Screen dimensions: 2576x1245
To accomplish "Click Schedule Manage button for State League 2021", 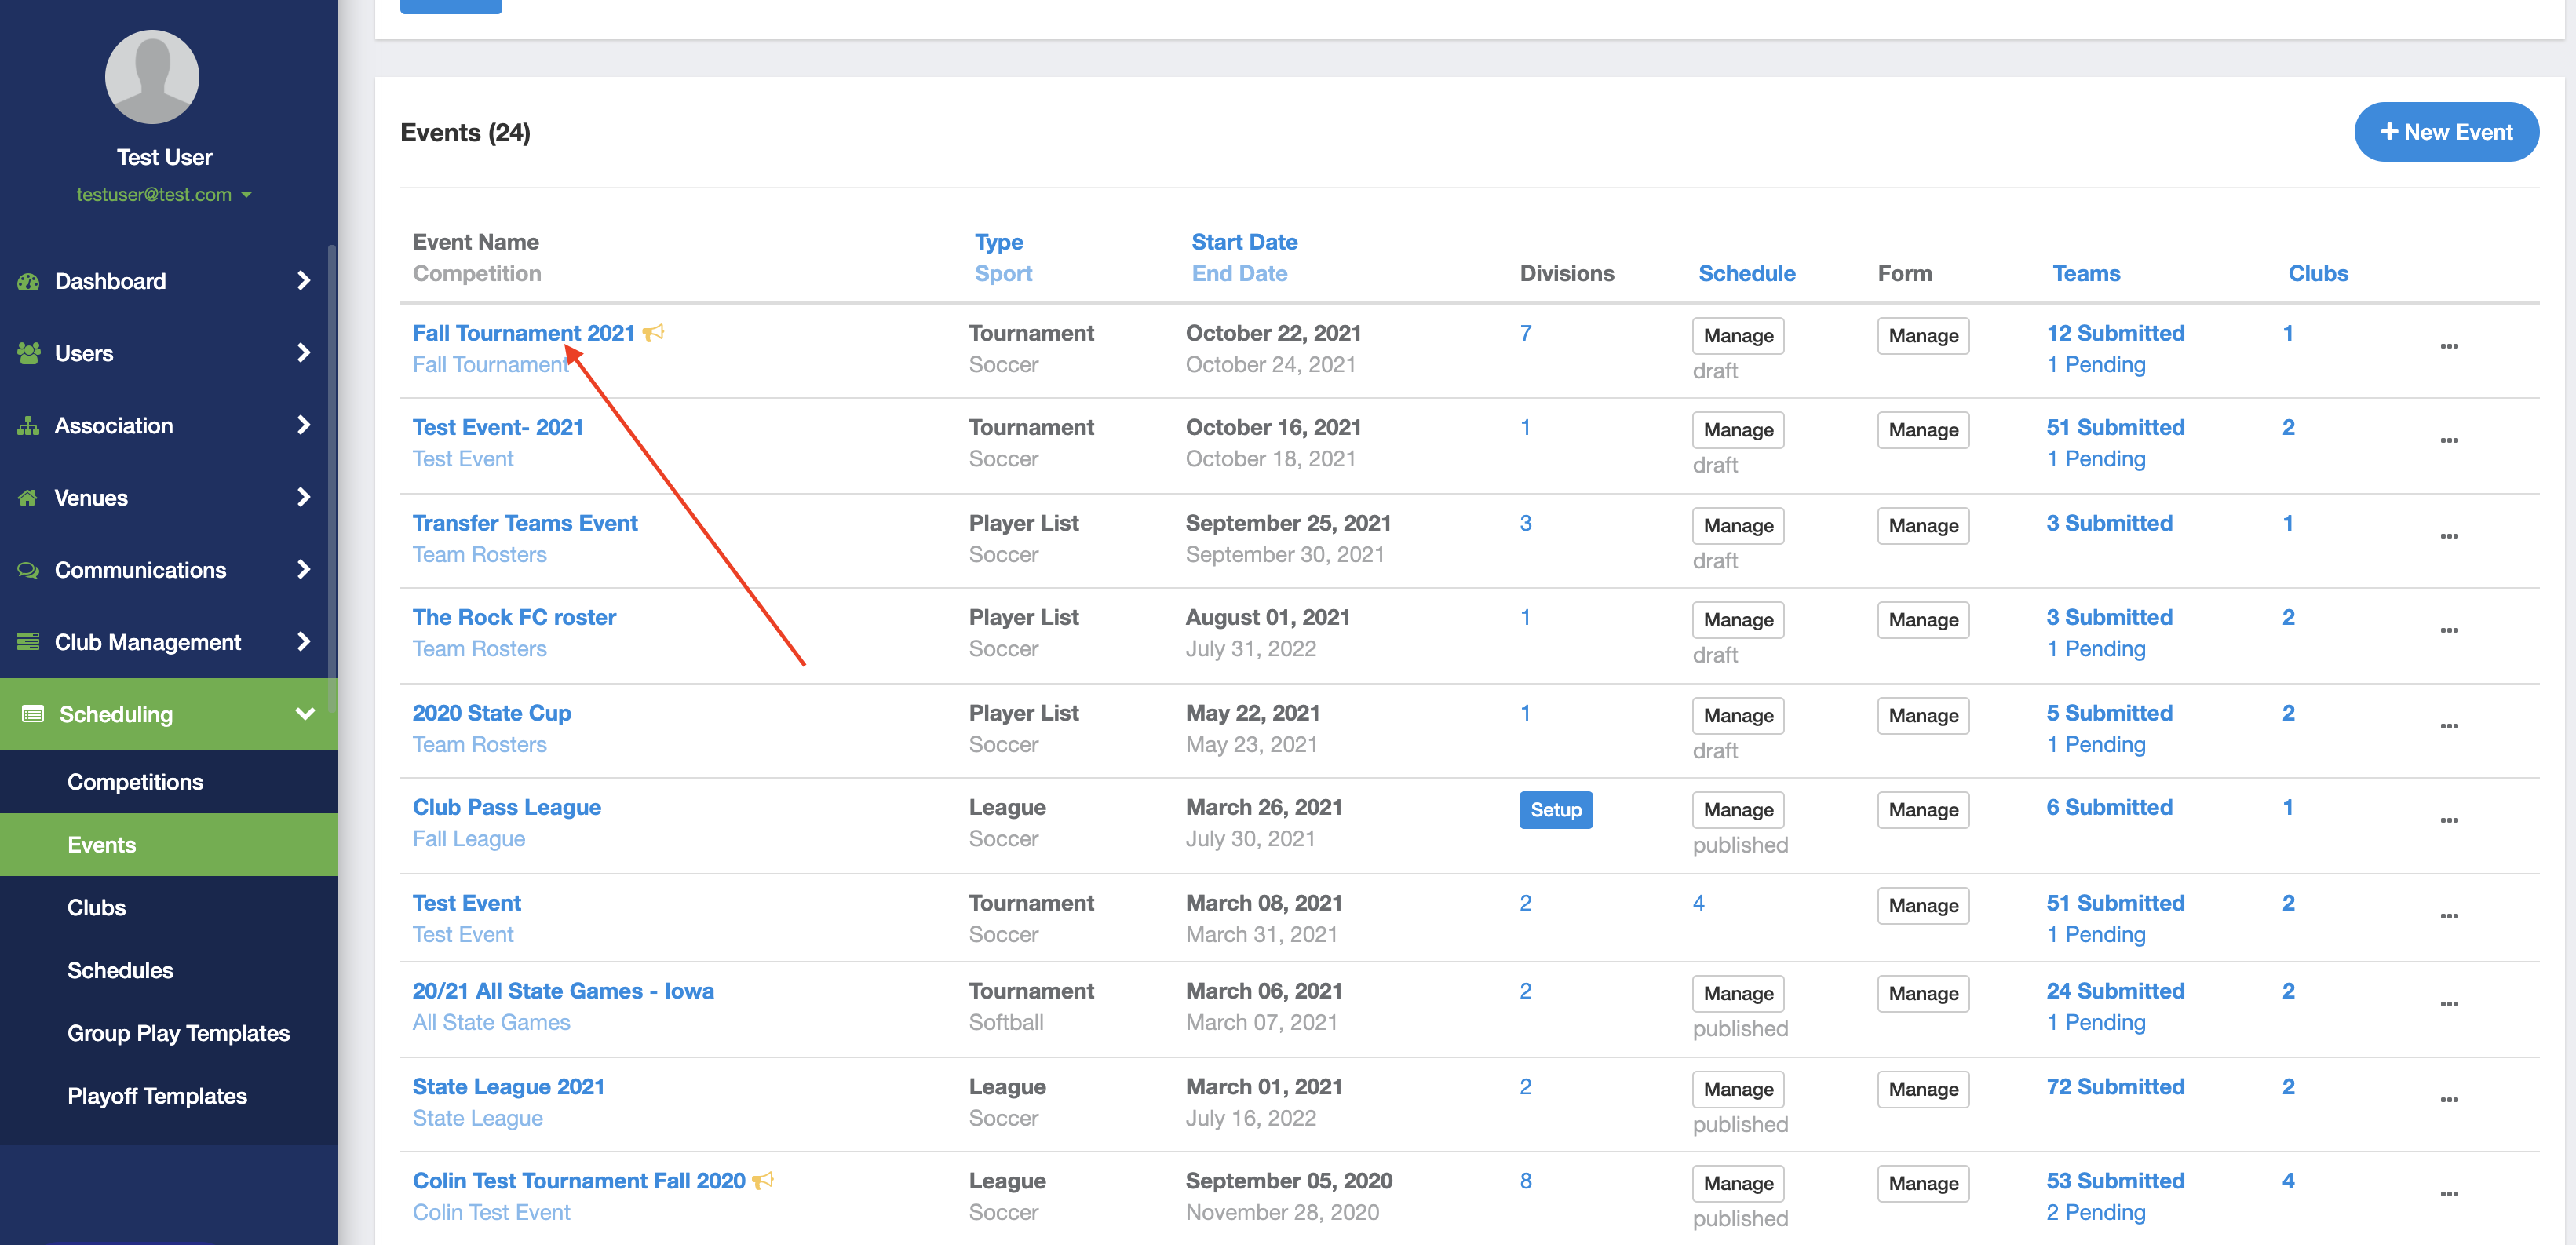I will (x=1738, y=1090).
